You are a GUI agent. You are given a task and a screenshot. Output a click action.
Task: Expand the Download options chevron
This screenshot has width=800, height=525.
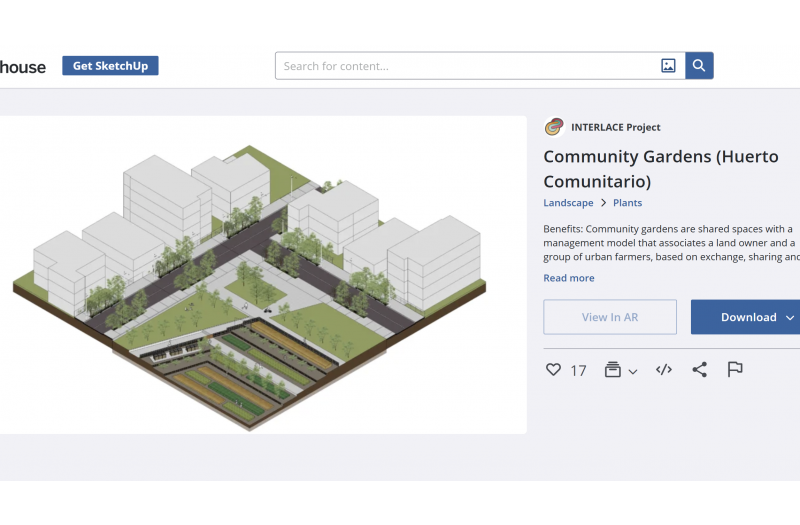(x=790, y=317)
